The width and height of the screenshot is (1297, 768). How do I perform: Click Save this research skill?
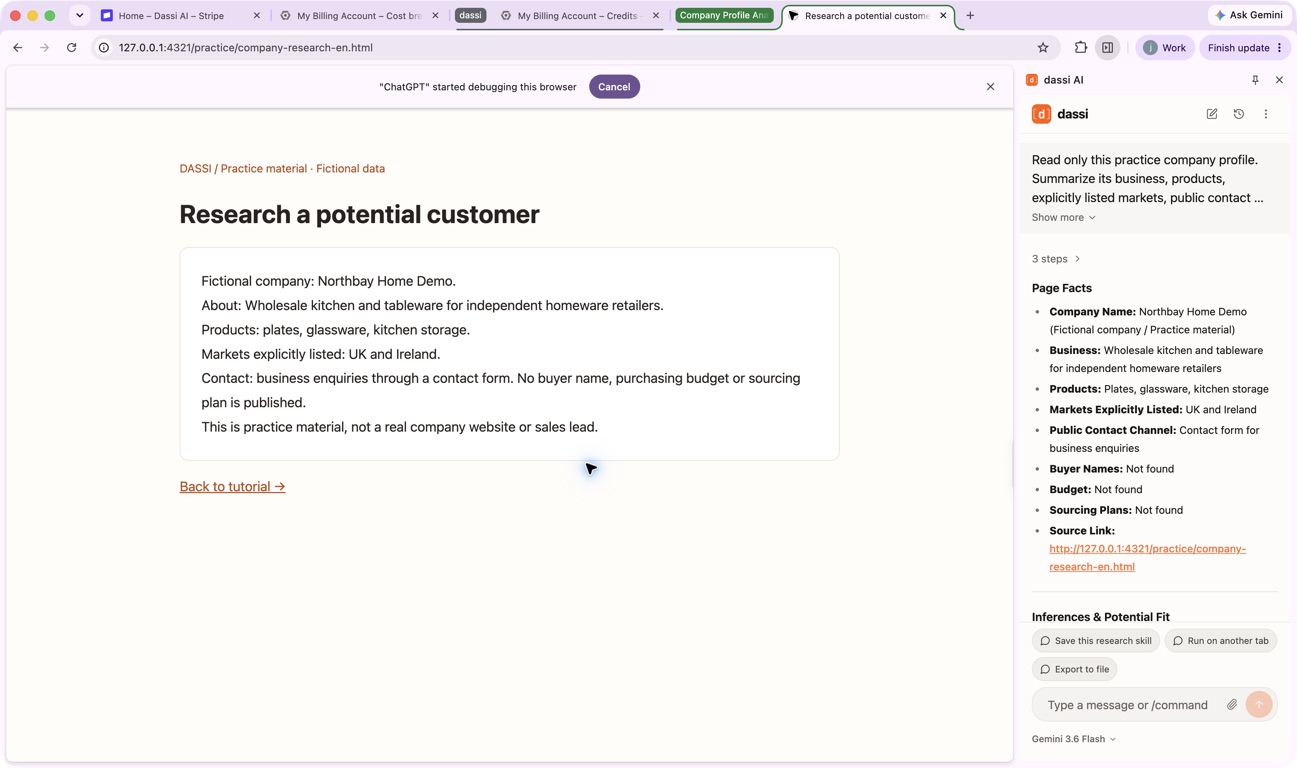click(x=1096, y=641)
